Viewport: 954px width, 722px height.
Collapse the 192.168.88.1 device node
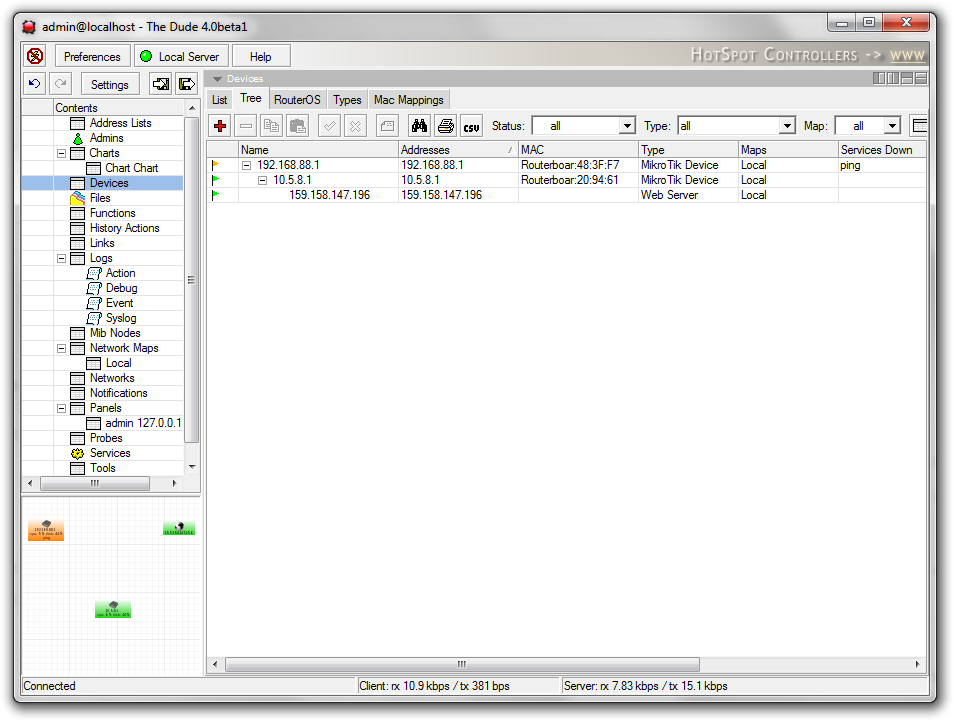246,165
